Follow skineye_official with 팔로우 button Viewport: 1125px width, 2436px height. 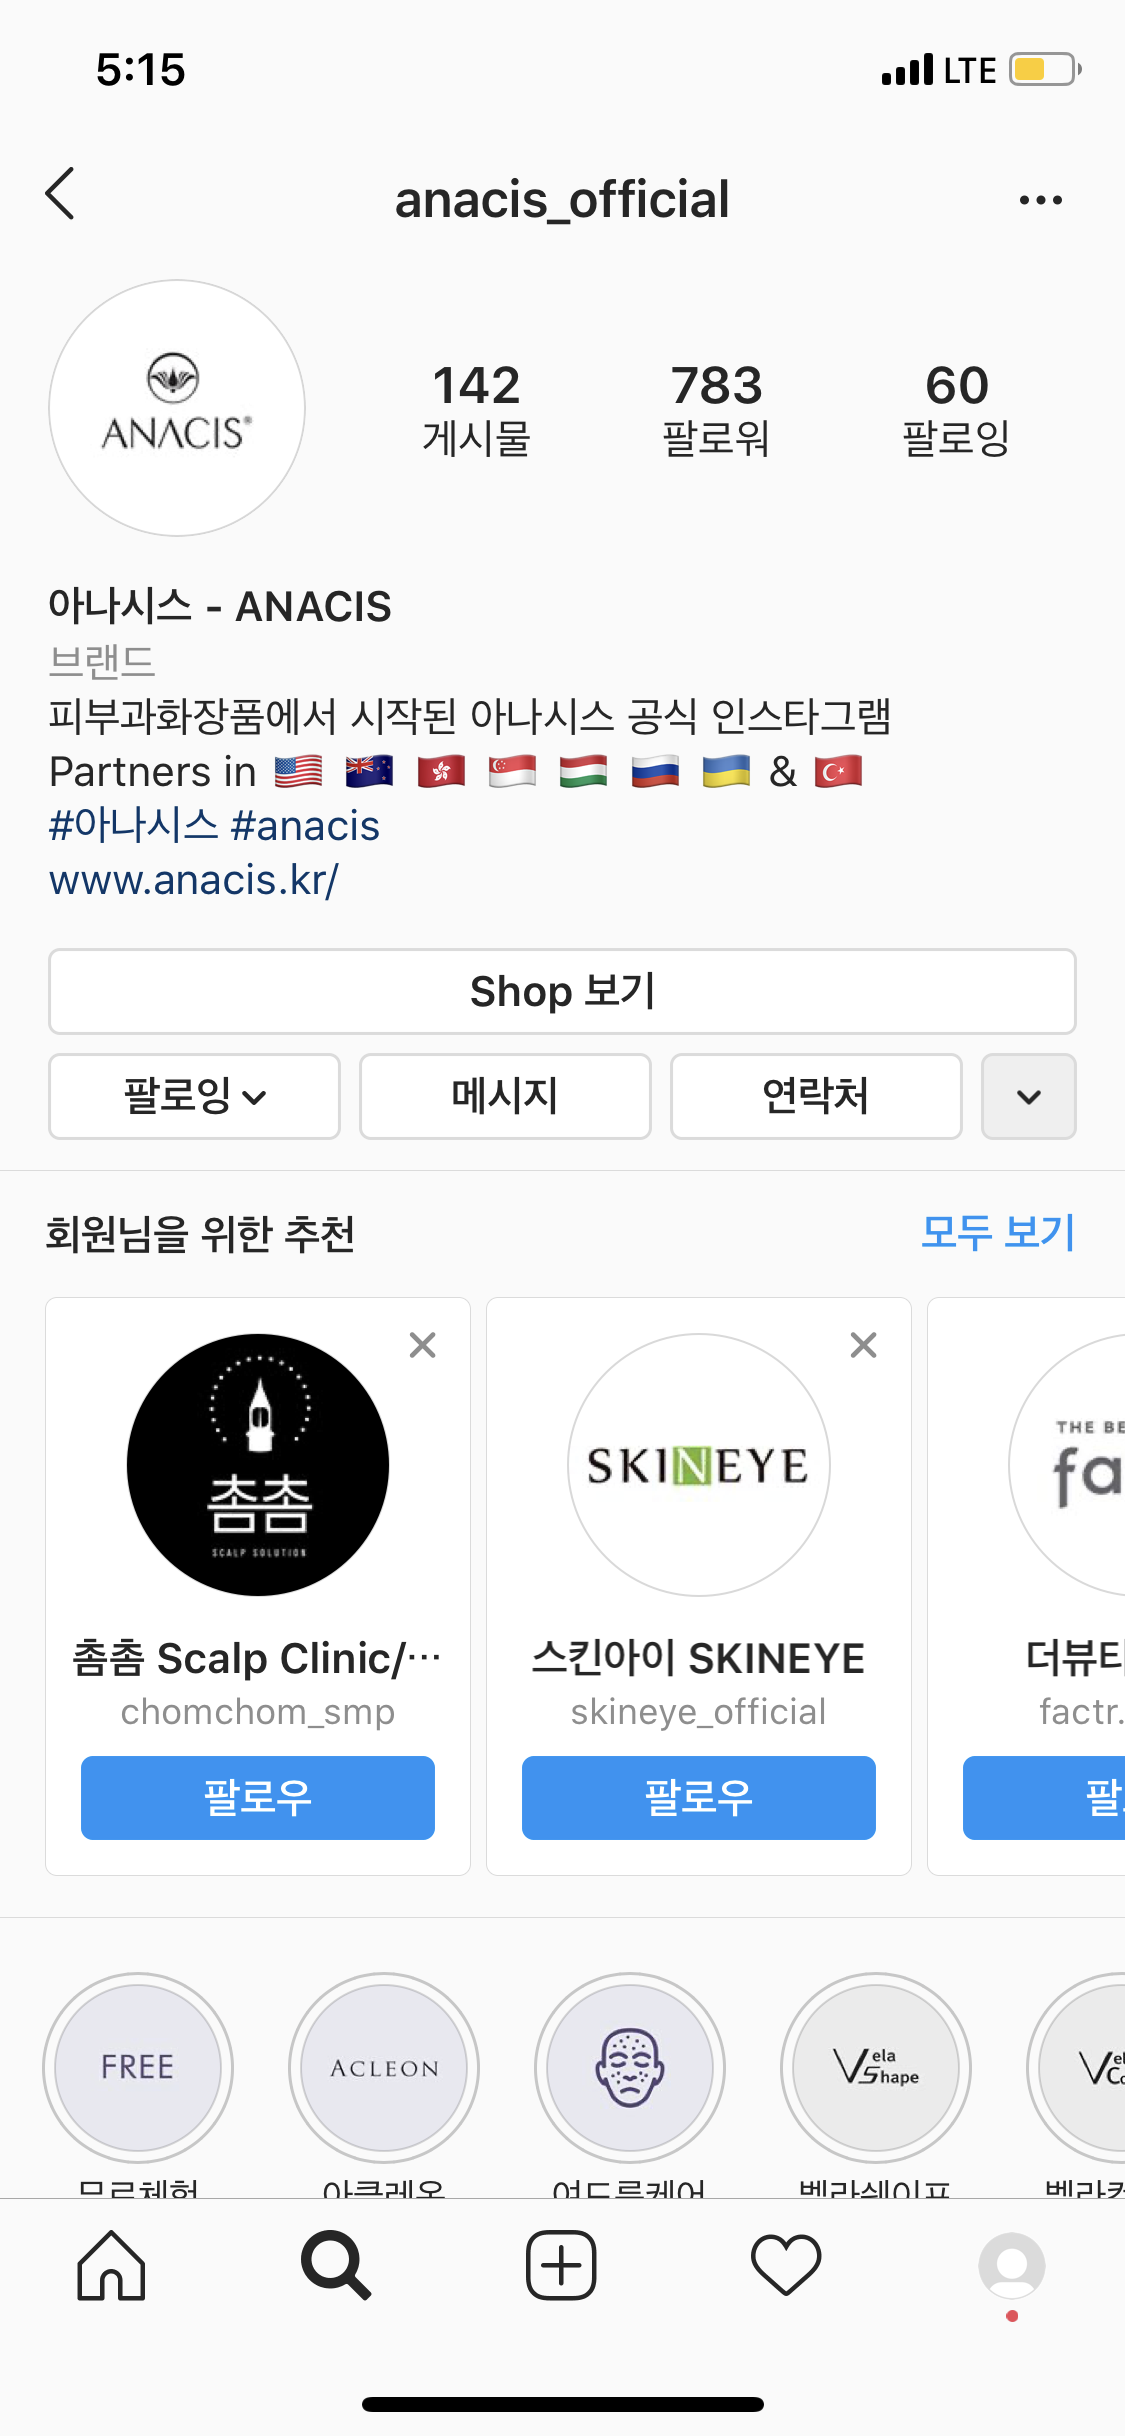tap(698, 1797)
